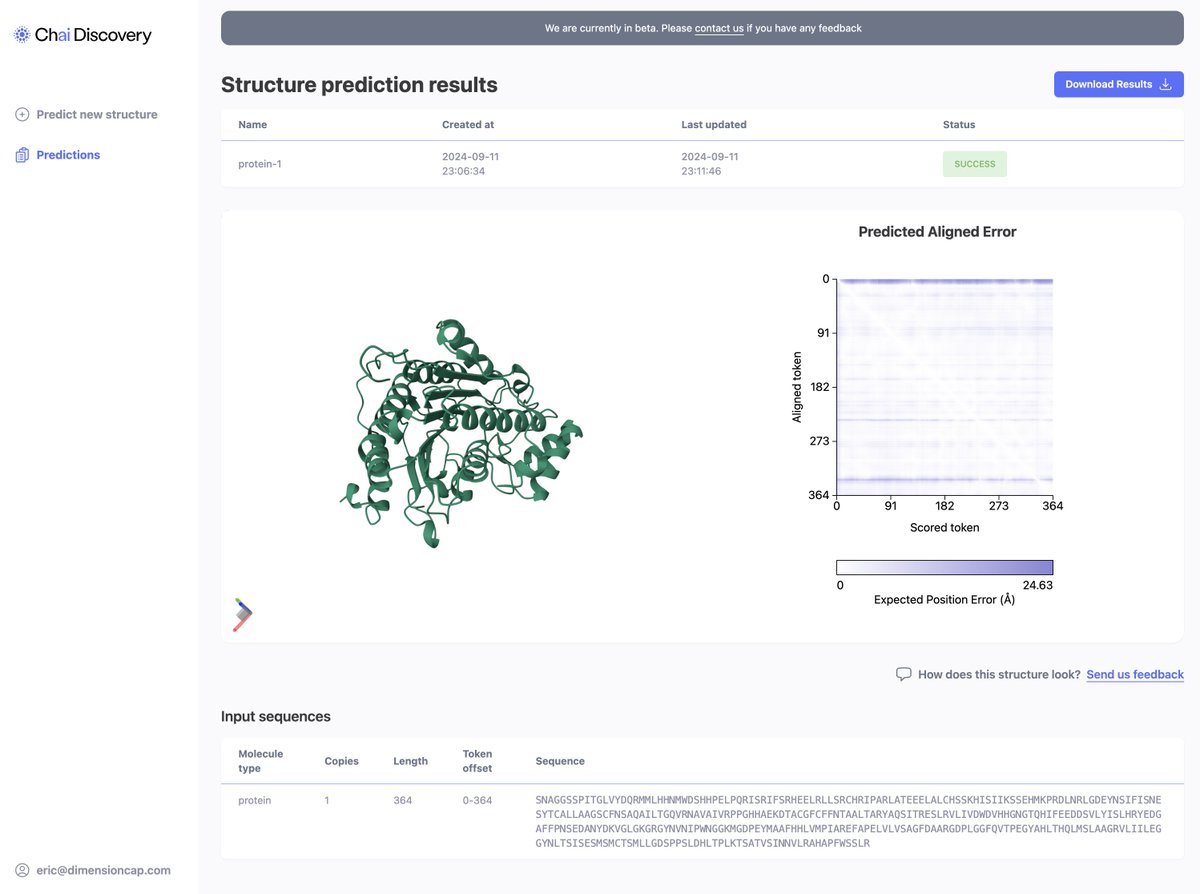Open the Send us feedback link
Viewport: 1200px width, 894px height.
[x=1135, y=674]
